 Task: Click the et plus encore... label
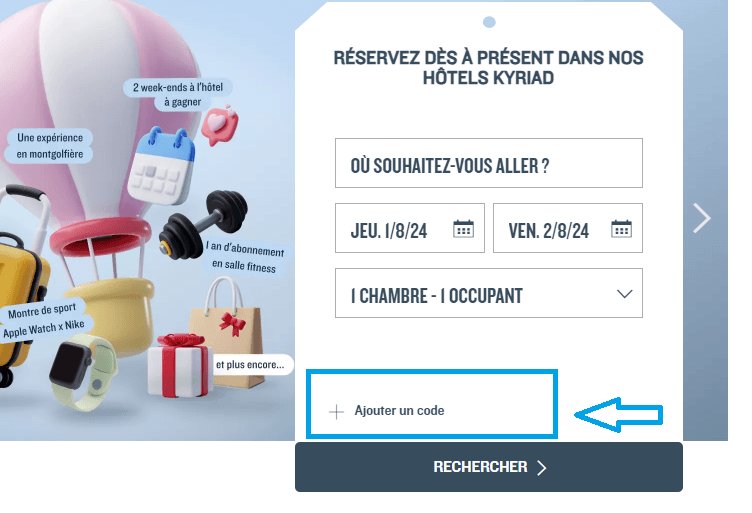250,364
